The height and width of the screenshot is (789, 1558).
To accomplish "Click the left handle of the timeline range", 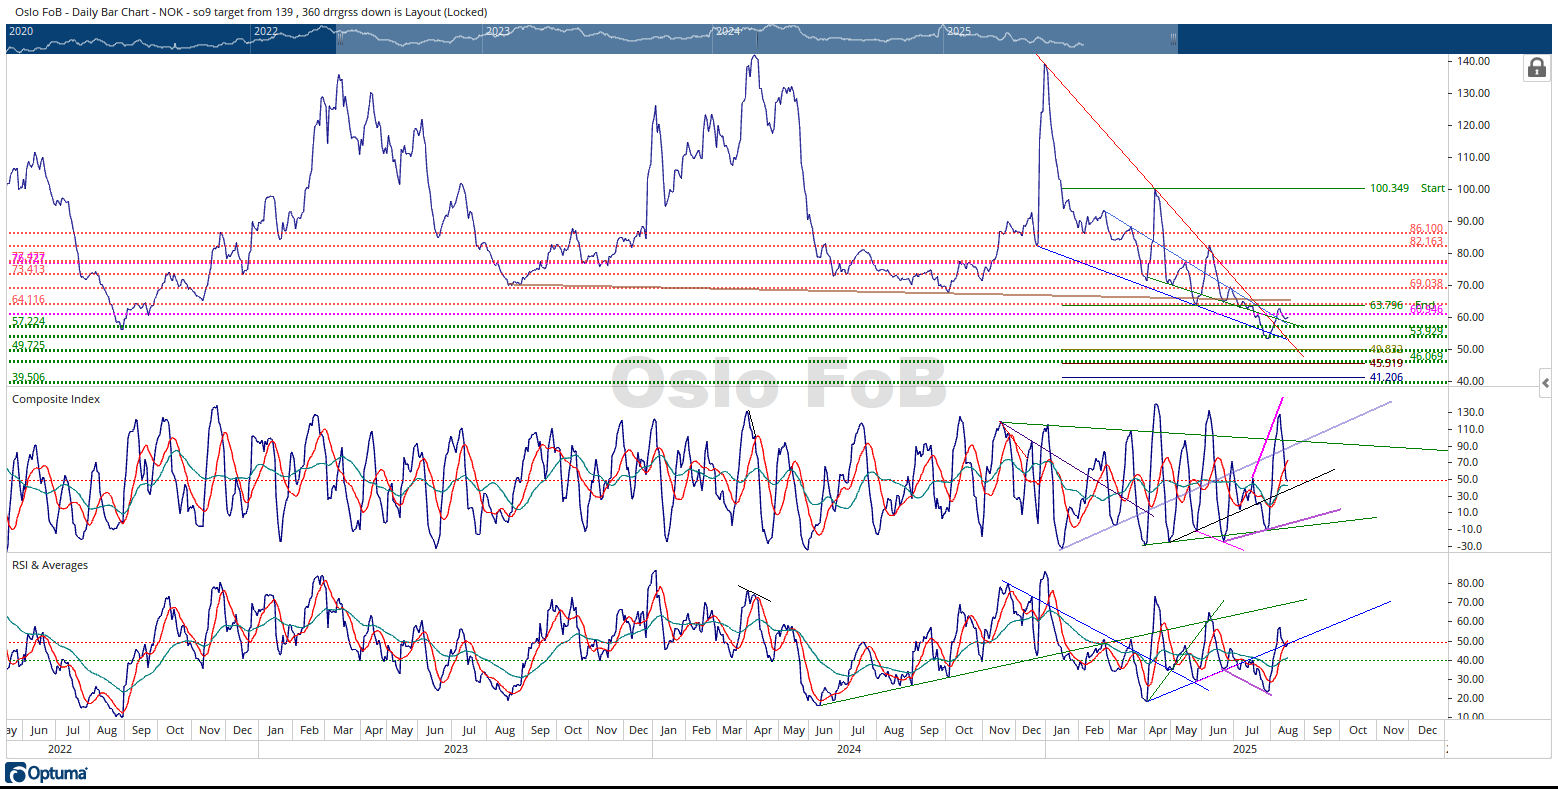I will point(340,39).
